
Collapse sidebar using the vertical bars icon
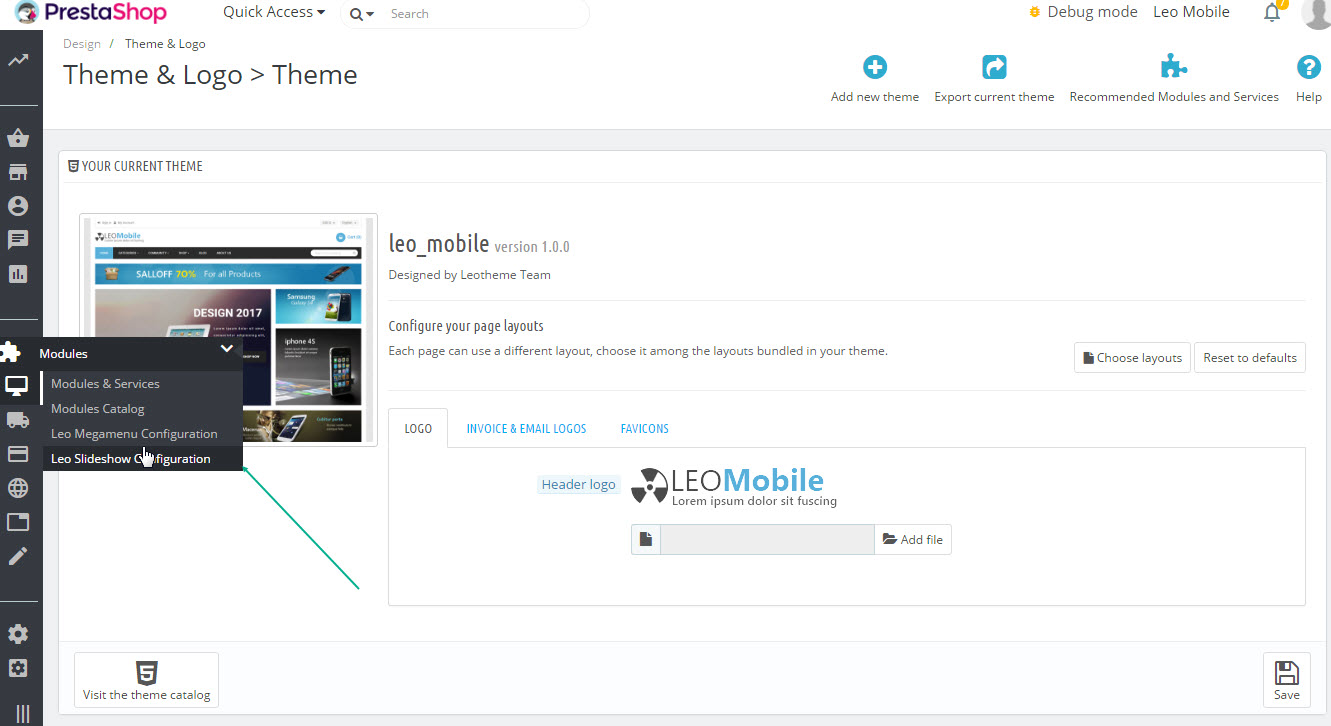pyautogui.click(x=22, y=713)
